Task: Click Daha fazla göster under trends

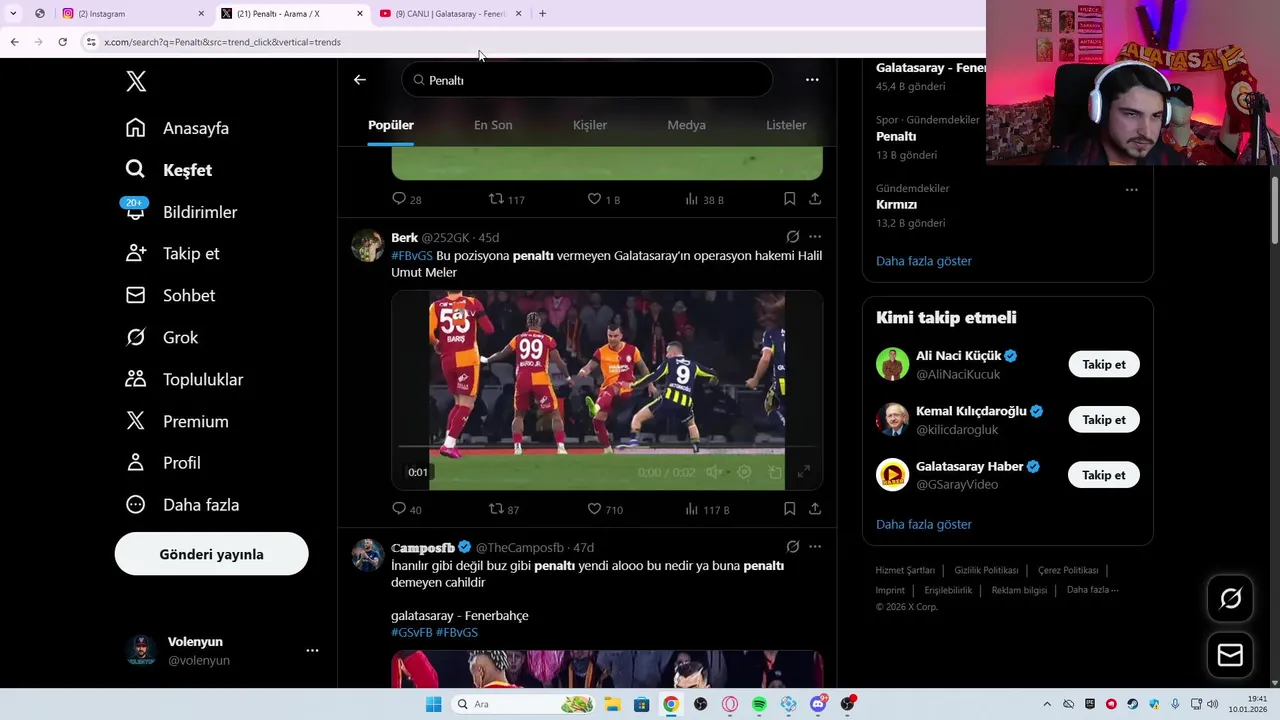Action: 924,261
